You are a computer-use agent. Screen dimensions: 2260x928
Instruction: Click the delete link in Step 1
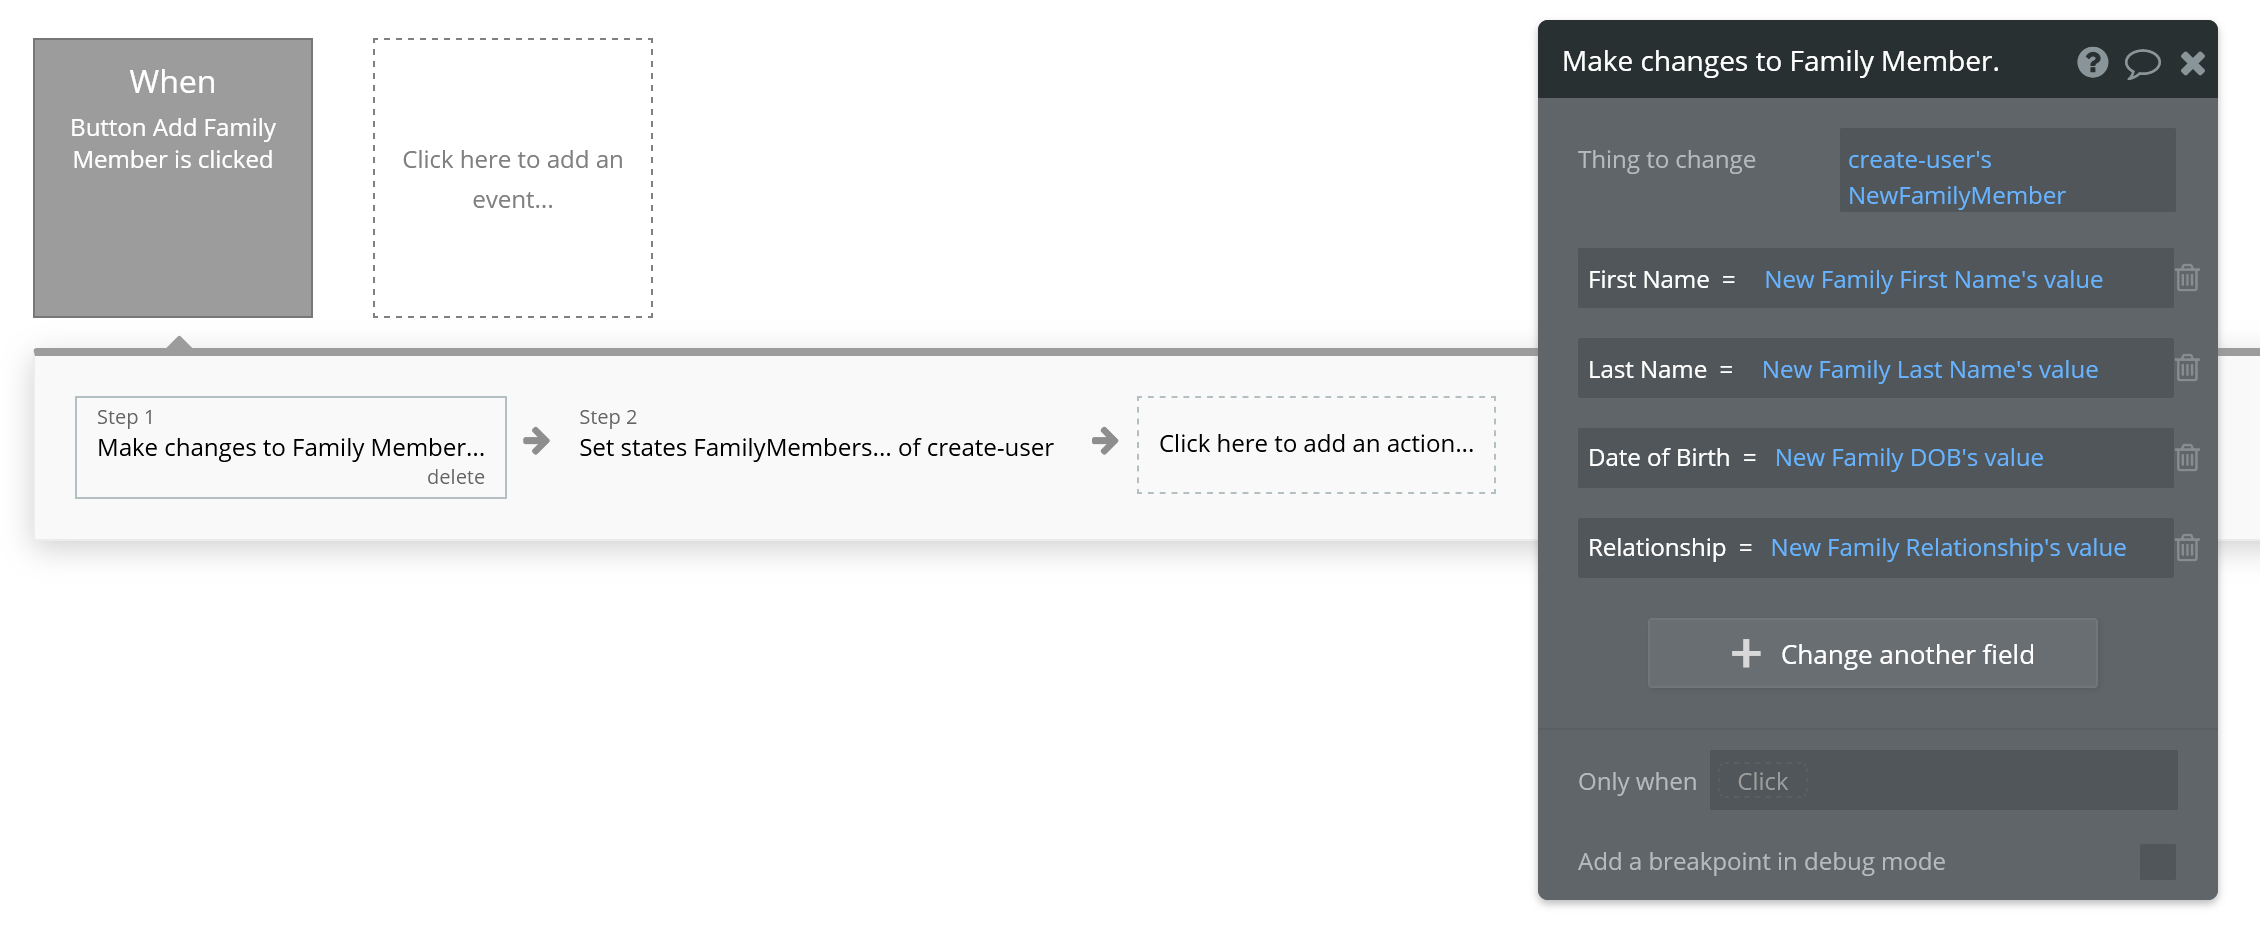pyautogui.click(x=456, y=477)
